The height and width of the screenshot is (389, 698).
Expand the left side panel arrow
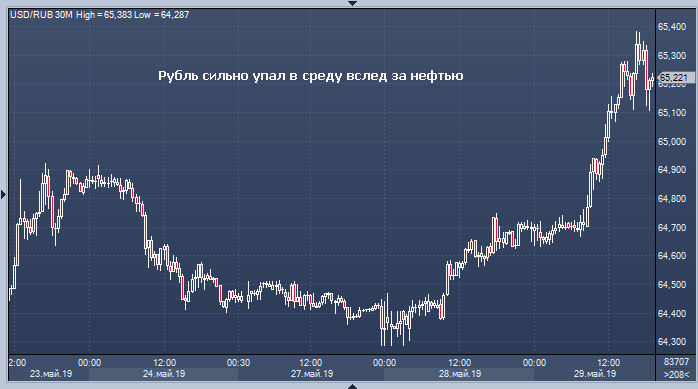pyautogui.click(x=4, y=194)
